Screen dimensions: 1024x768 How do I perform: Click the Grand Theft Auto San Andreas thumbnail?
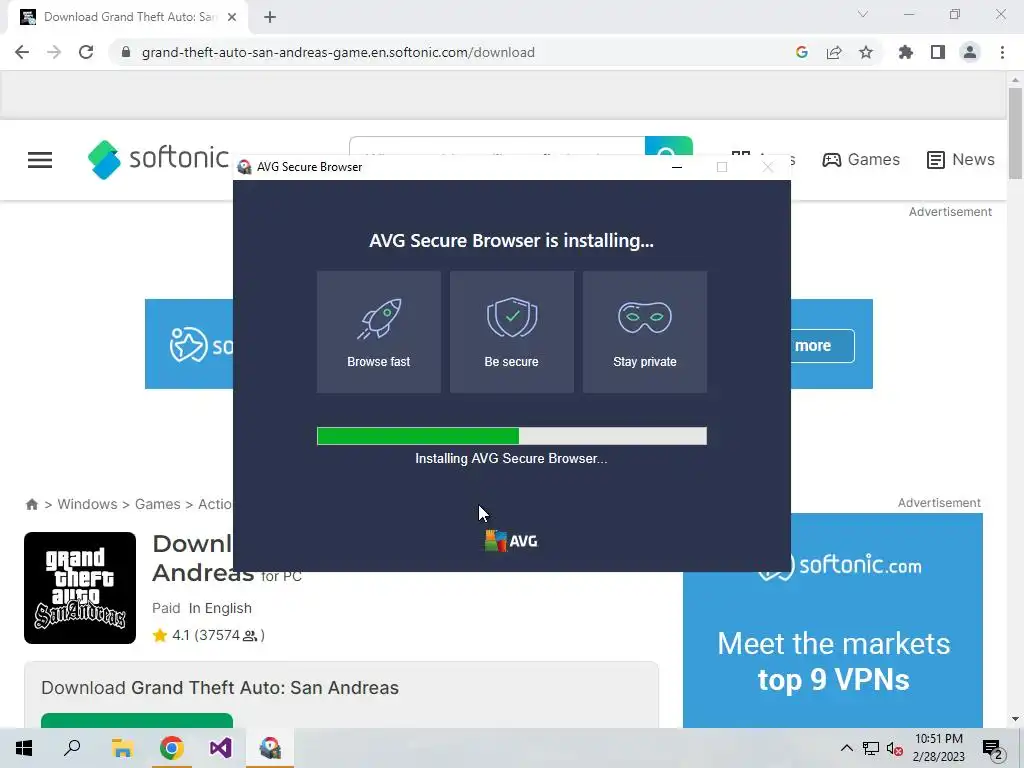(x=80, y=588)
